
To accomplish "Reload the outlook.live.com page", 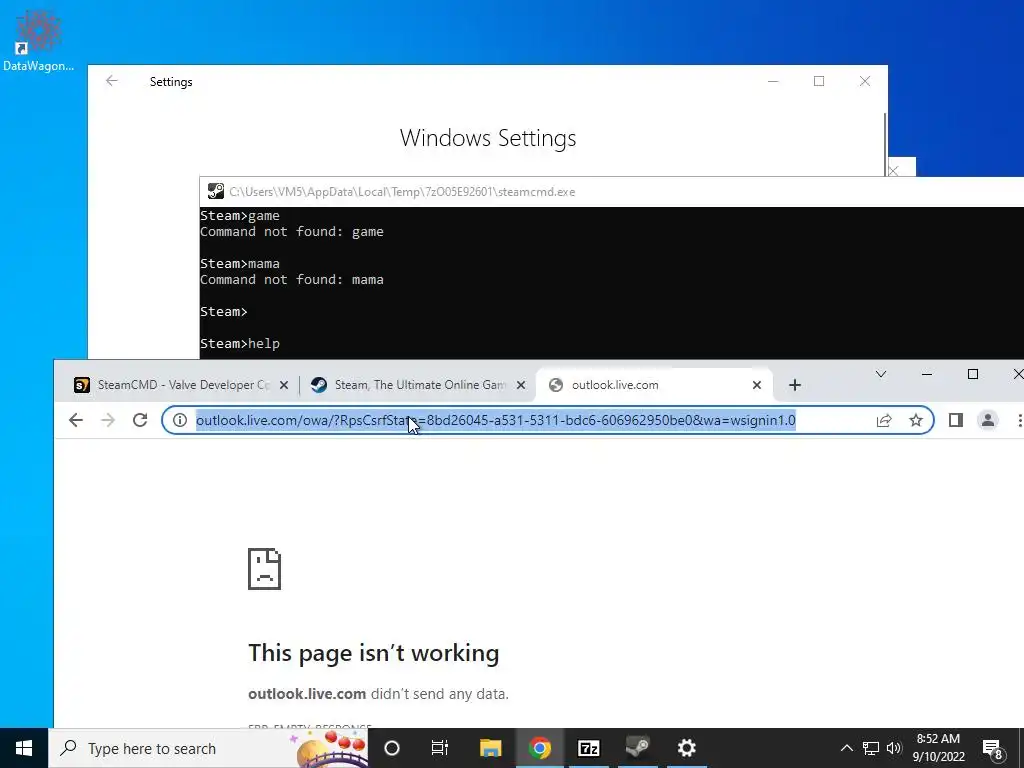I will pyautogui.click(x=140, y=420).
